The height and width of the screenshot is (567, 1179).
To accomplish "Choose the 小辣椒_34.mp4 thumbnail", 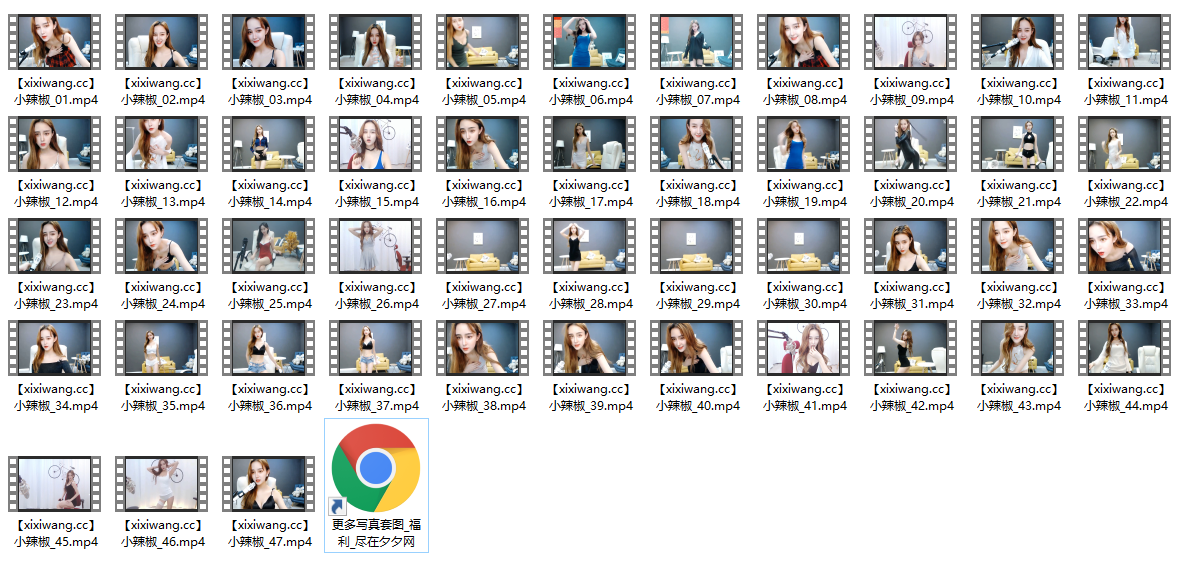I will [x=56, y=348].
